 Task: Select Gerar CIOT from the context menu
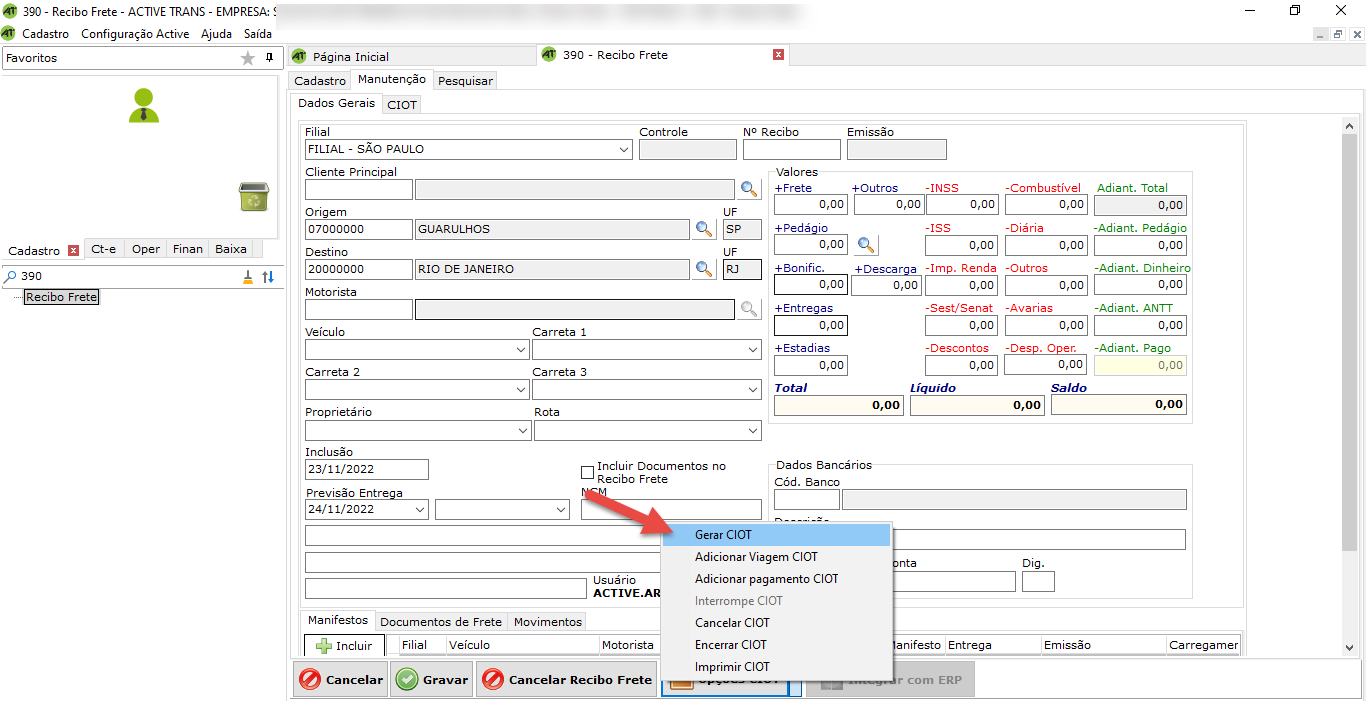(723, 535)
